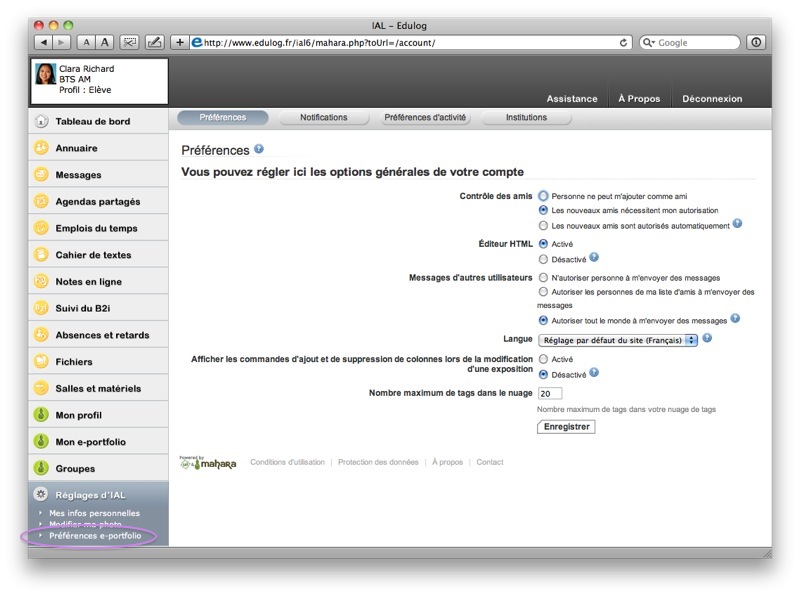Click the Mon e-portfolio green icon
The height and width of the screenshot is (597, 800).
click(41, 441)
